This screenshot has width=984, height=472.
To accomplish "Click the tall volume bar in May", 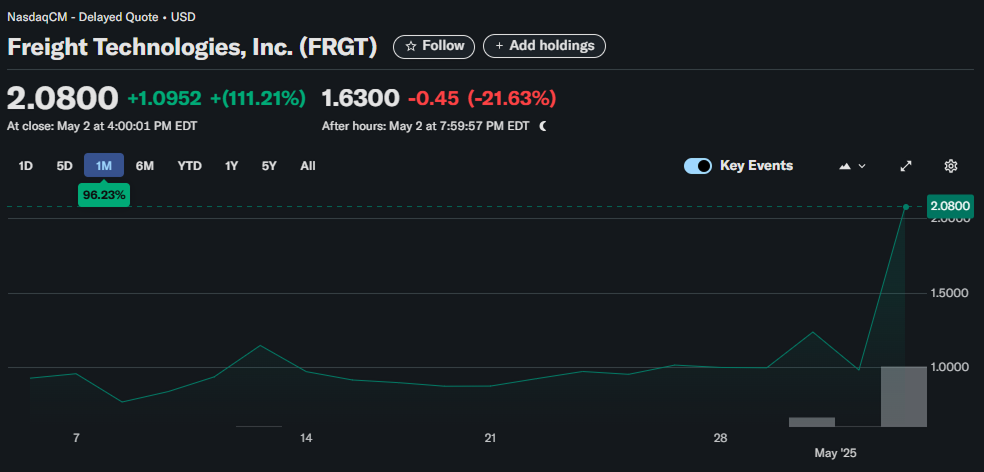I will point(903,396).
